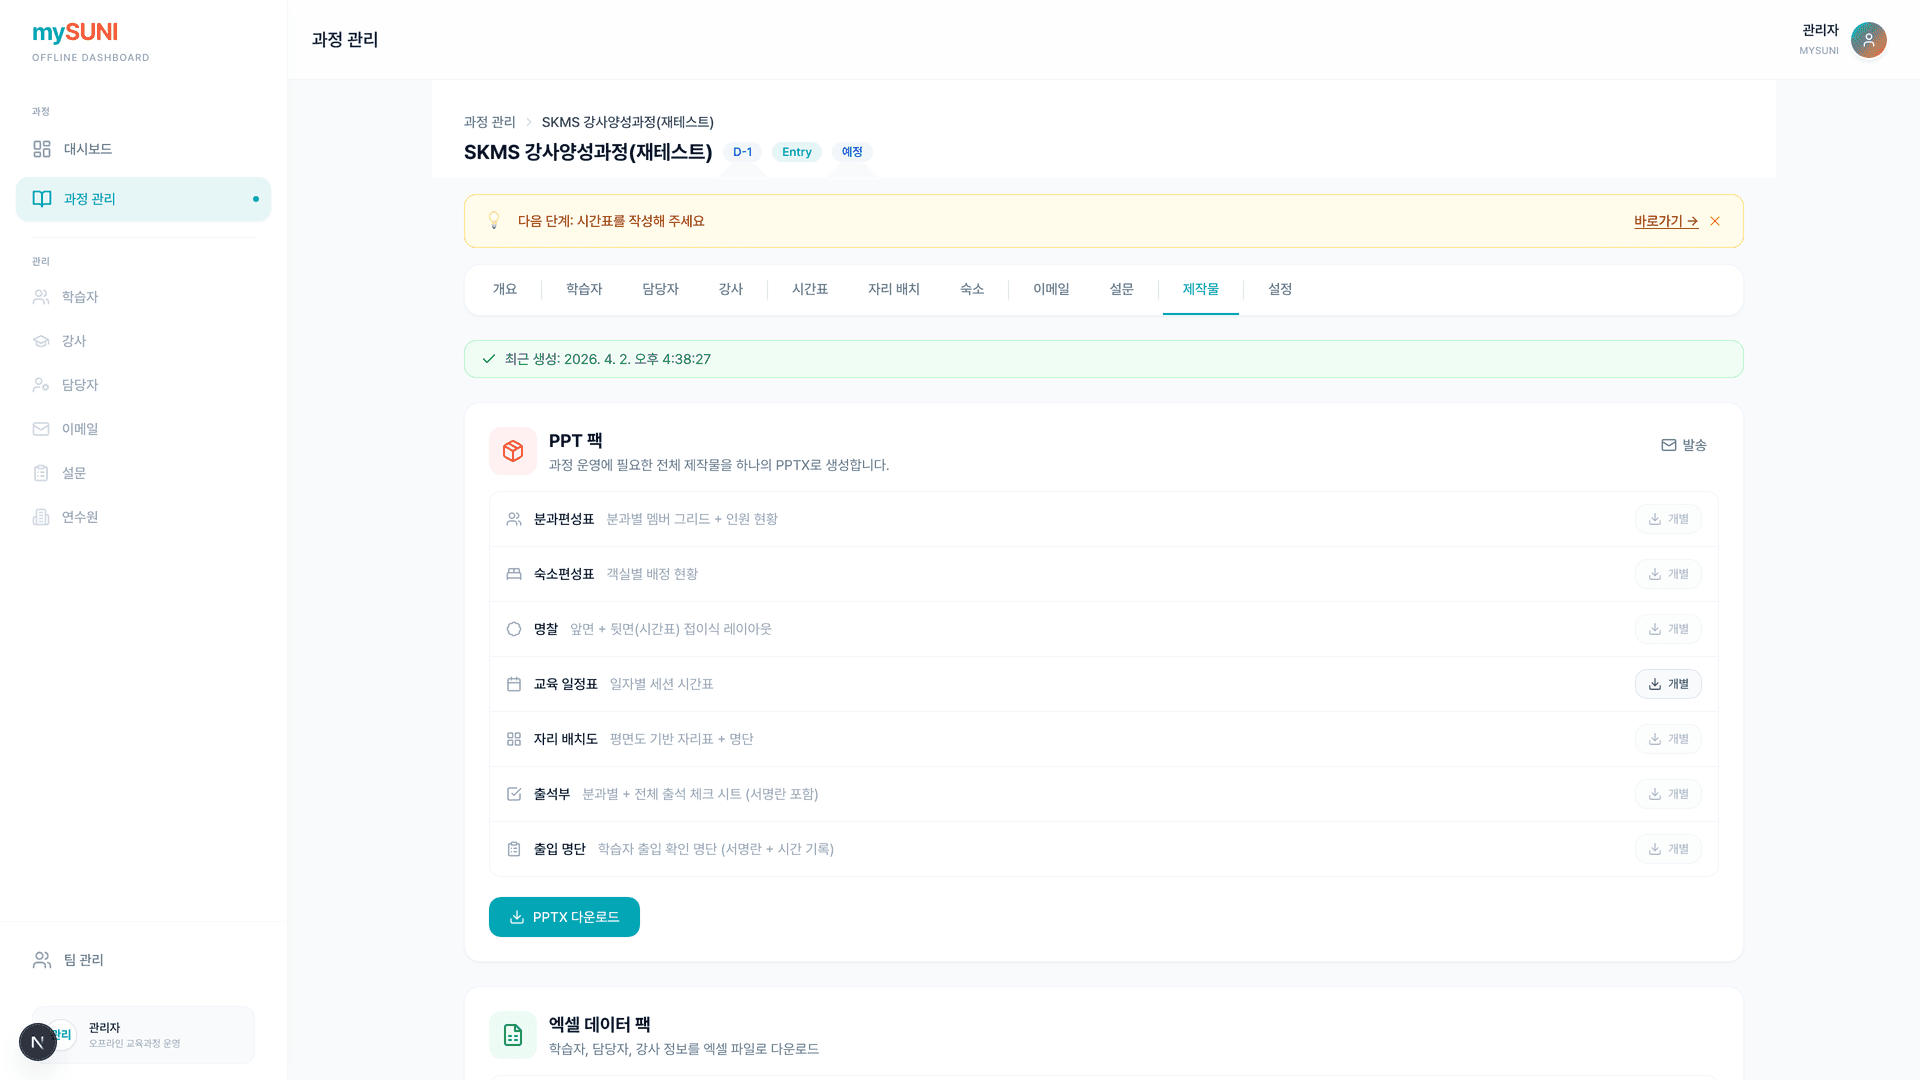Switch to the 자리 배치 tab
The image size is (1920, 1080).
[894, 290]
